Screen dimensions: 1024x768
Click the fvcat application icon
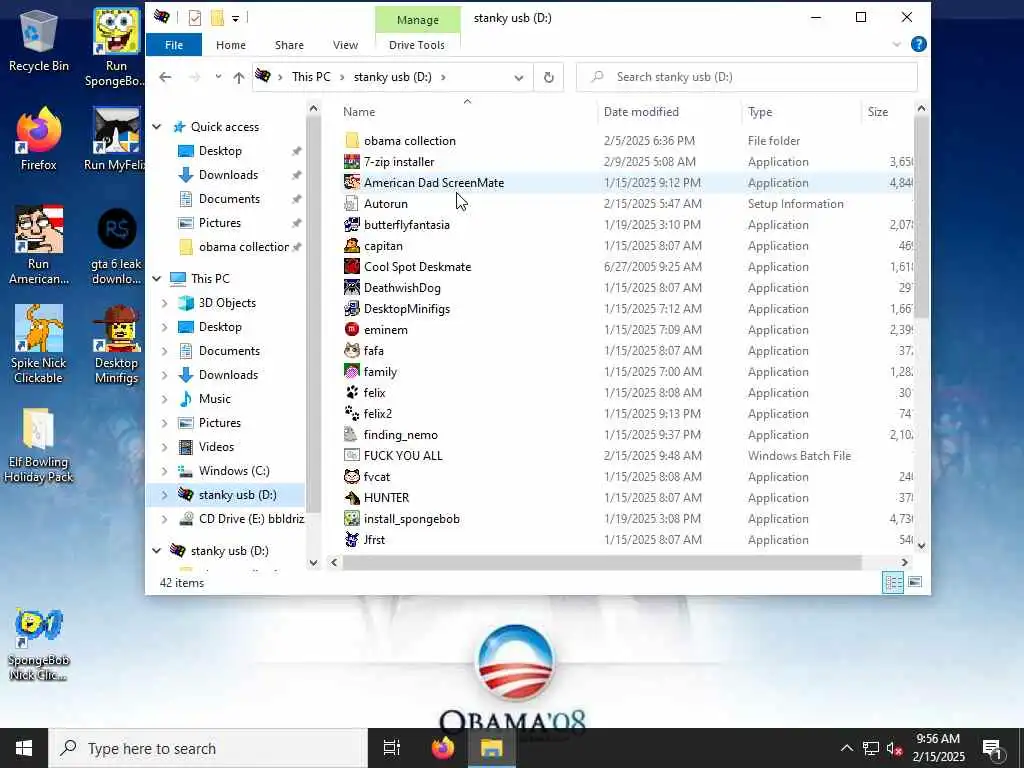tap(352, 476)
